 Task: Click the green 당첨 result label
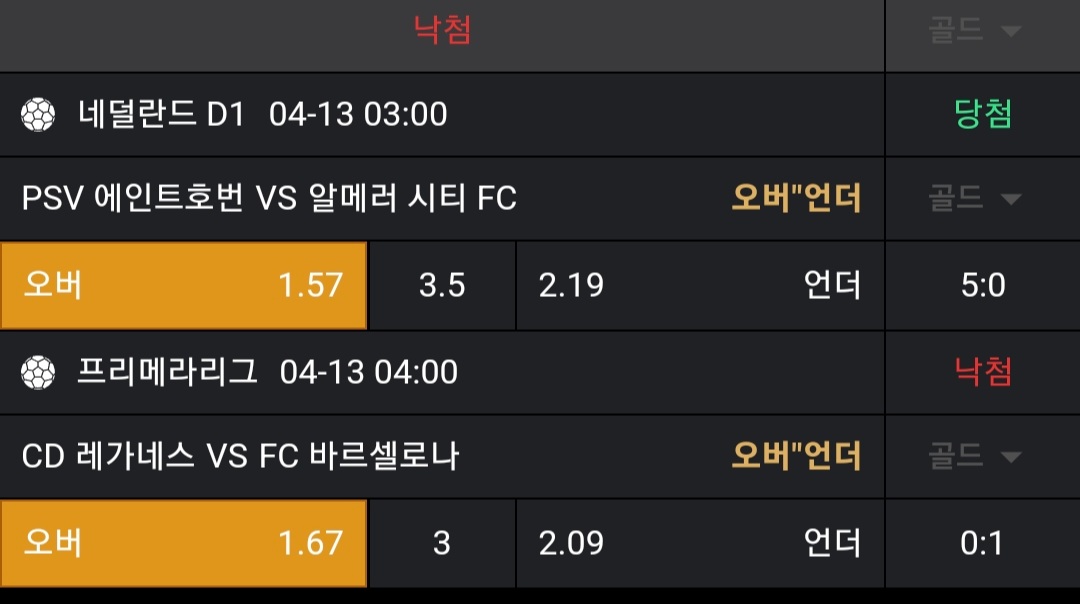(983, 115)
